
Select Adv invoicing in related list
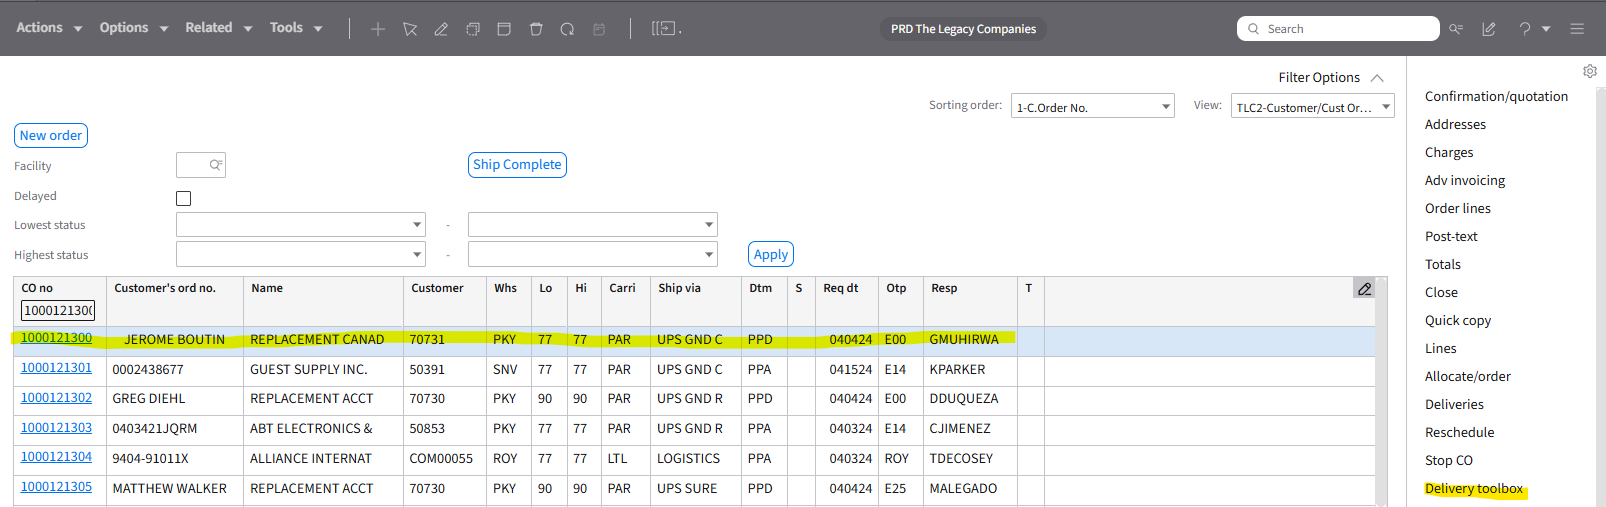(x=1465, y=180)
